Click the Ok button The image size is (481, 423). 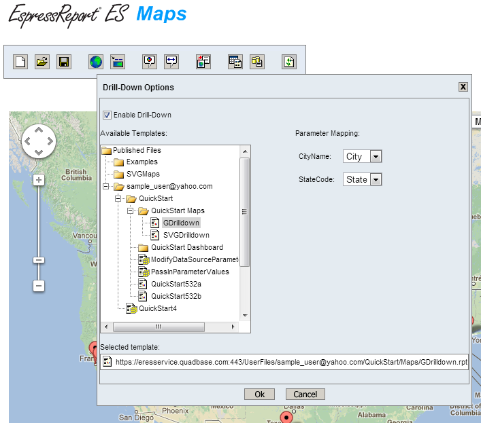pyautogui.click(x=259, y=394)
